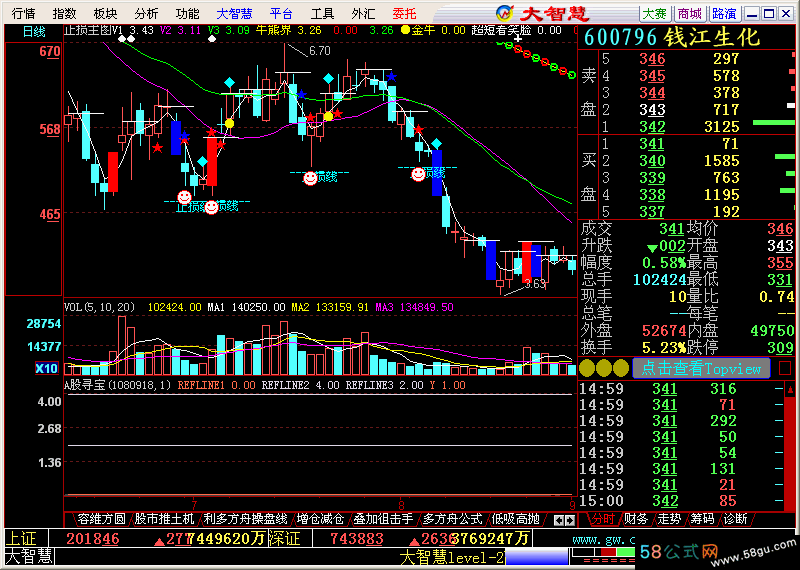Click the A股寻宝 indicator label
This screenshot has width=800, height=570.
pyautogui.click(x=117, y=385)
